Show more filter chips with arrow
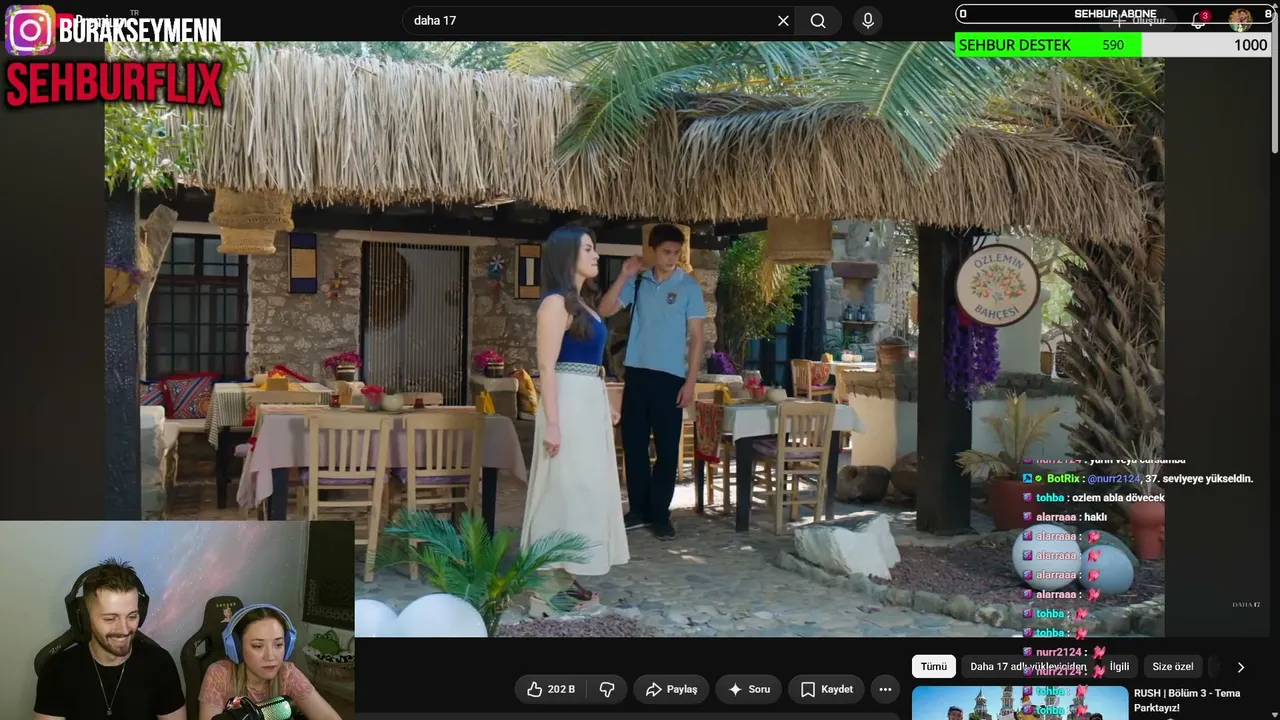Screen dimensions: 1280x720 pyautogui.click(x=1241, y=667)
